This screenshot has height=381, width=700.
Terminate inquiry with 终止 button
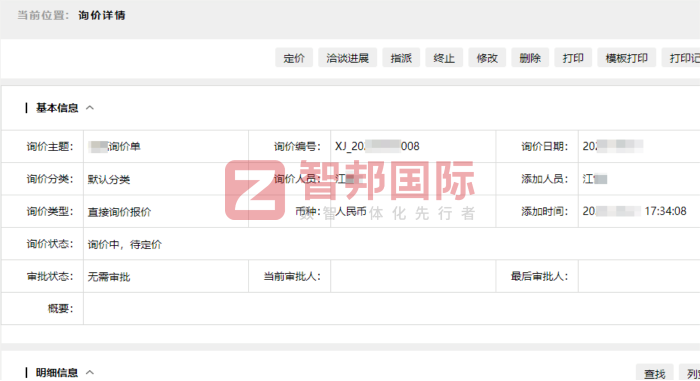(444, 58)
